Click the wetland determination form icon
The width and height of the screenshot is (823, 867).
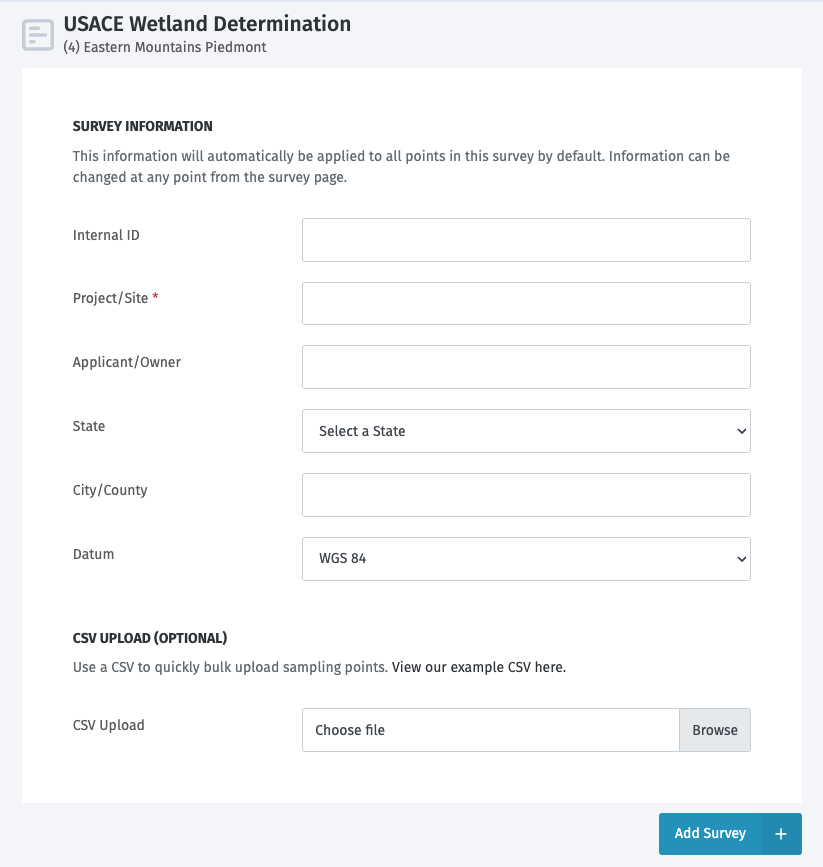tap(37, 33)
